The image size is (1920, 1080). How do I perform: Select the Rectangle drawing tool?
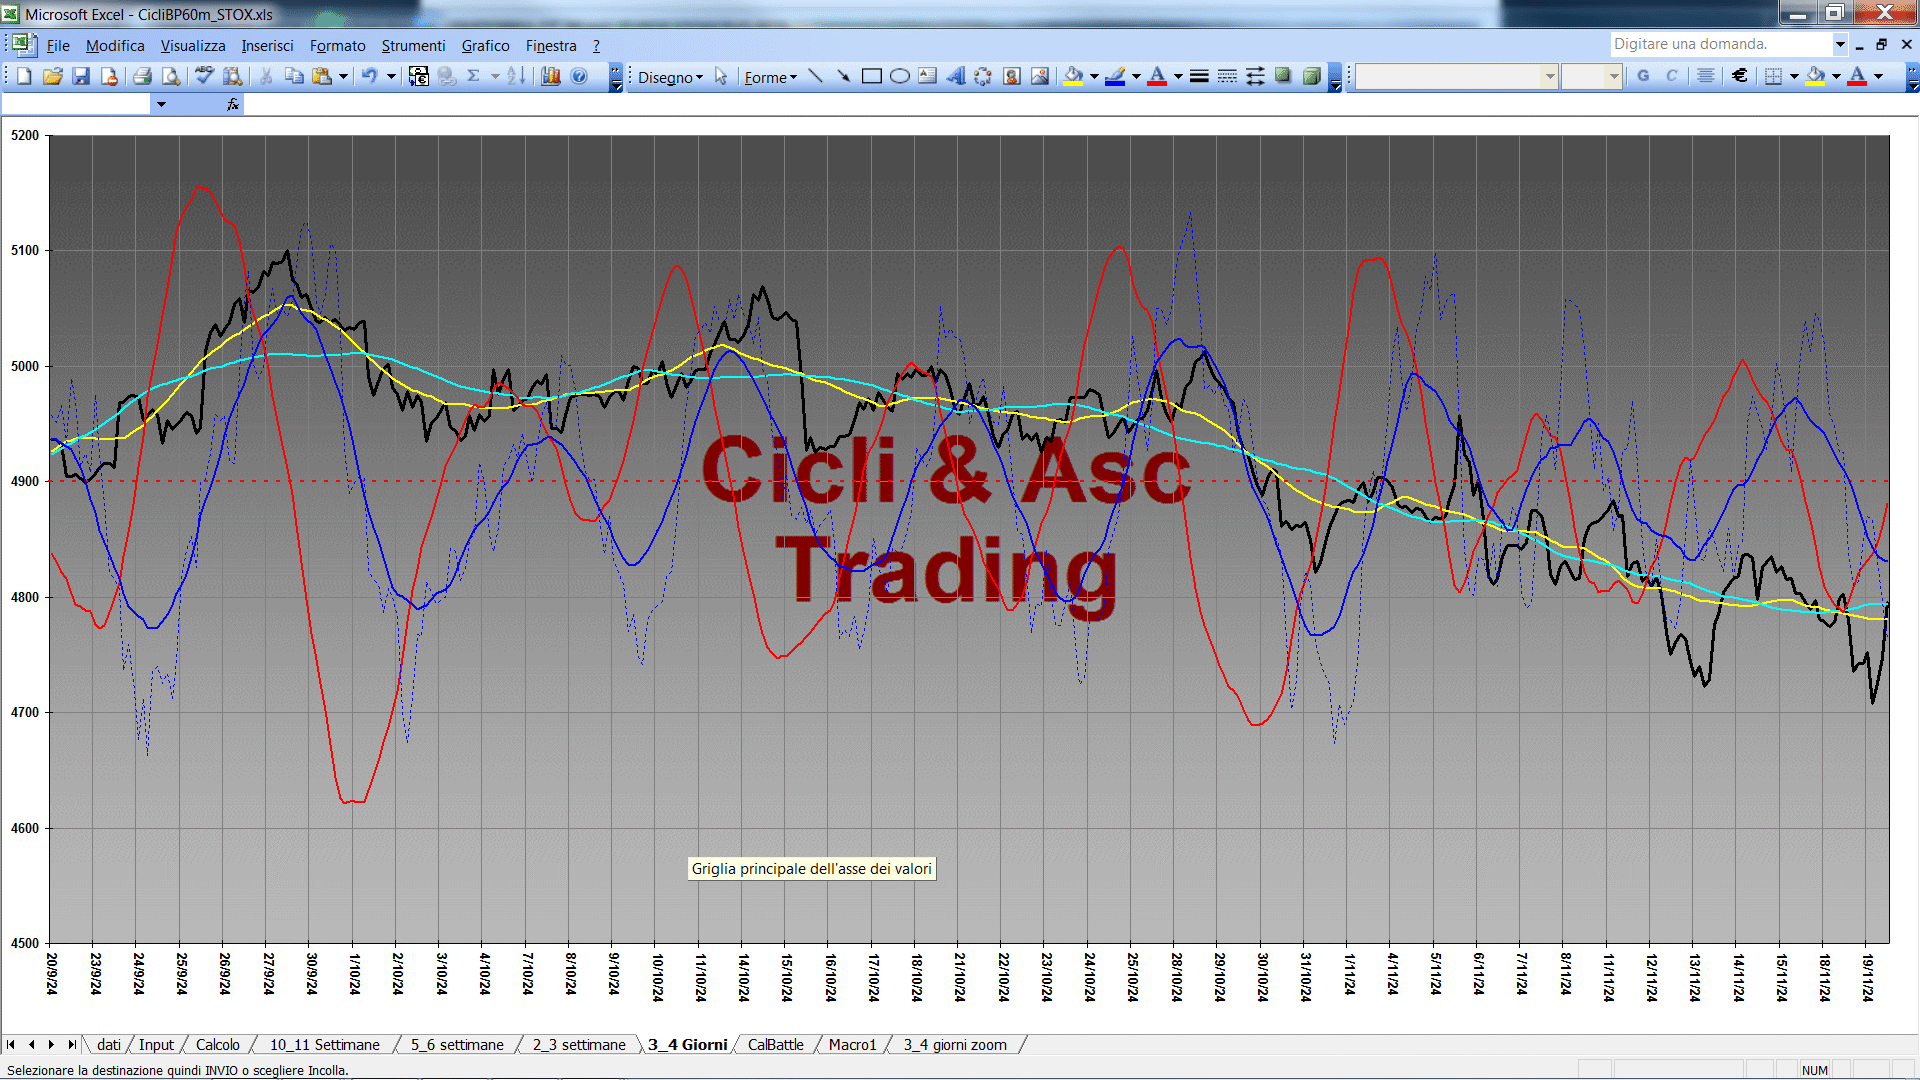[x=872, y=76]
